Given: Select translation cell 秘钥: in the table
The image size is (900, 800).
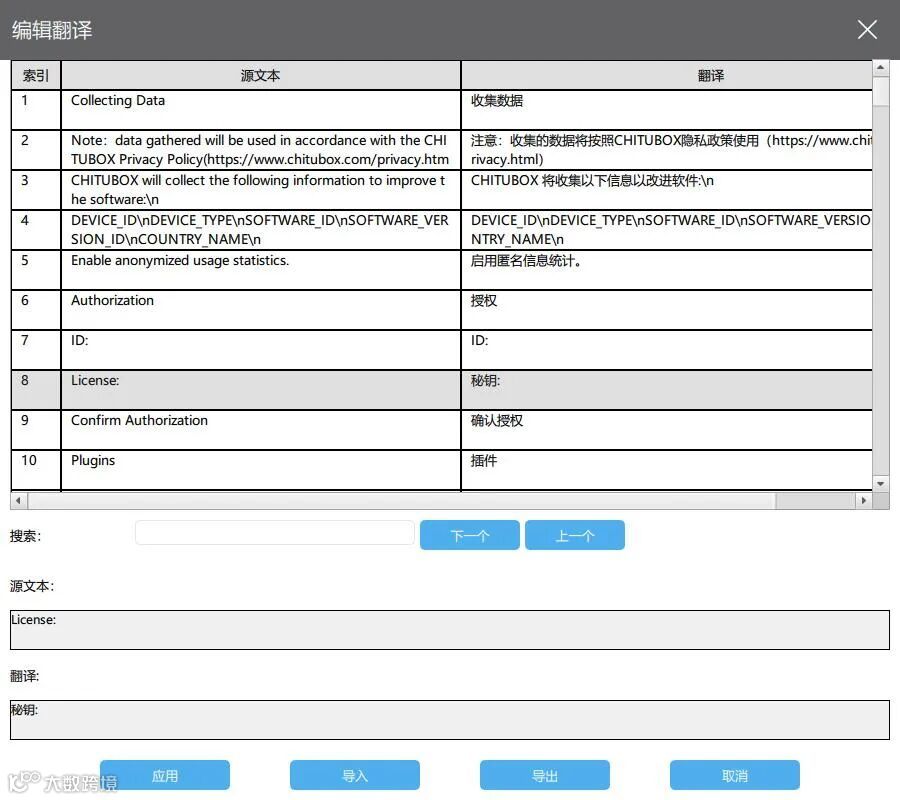Looking at the screenshot, I should pyautogui.click(x=667, y=390).
